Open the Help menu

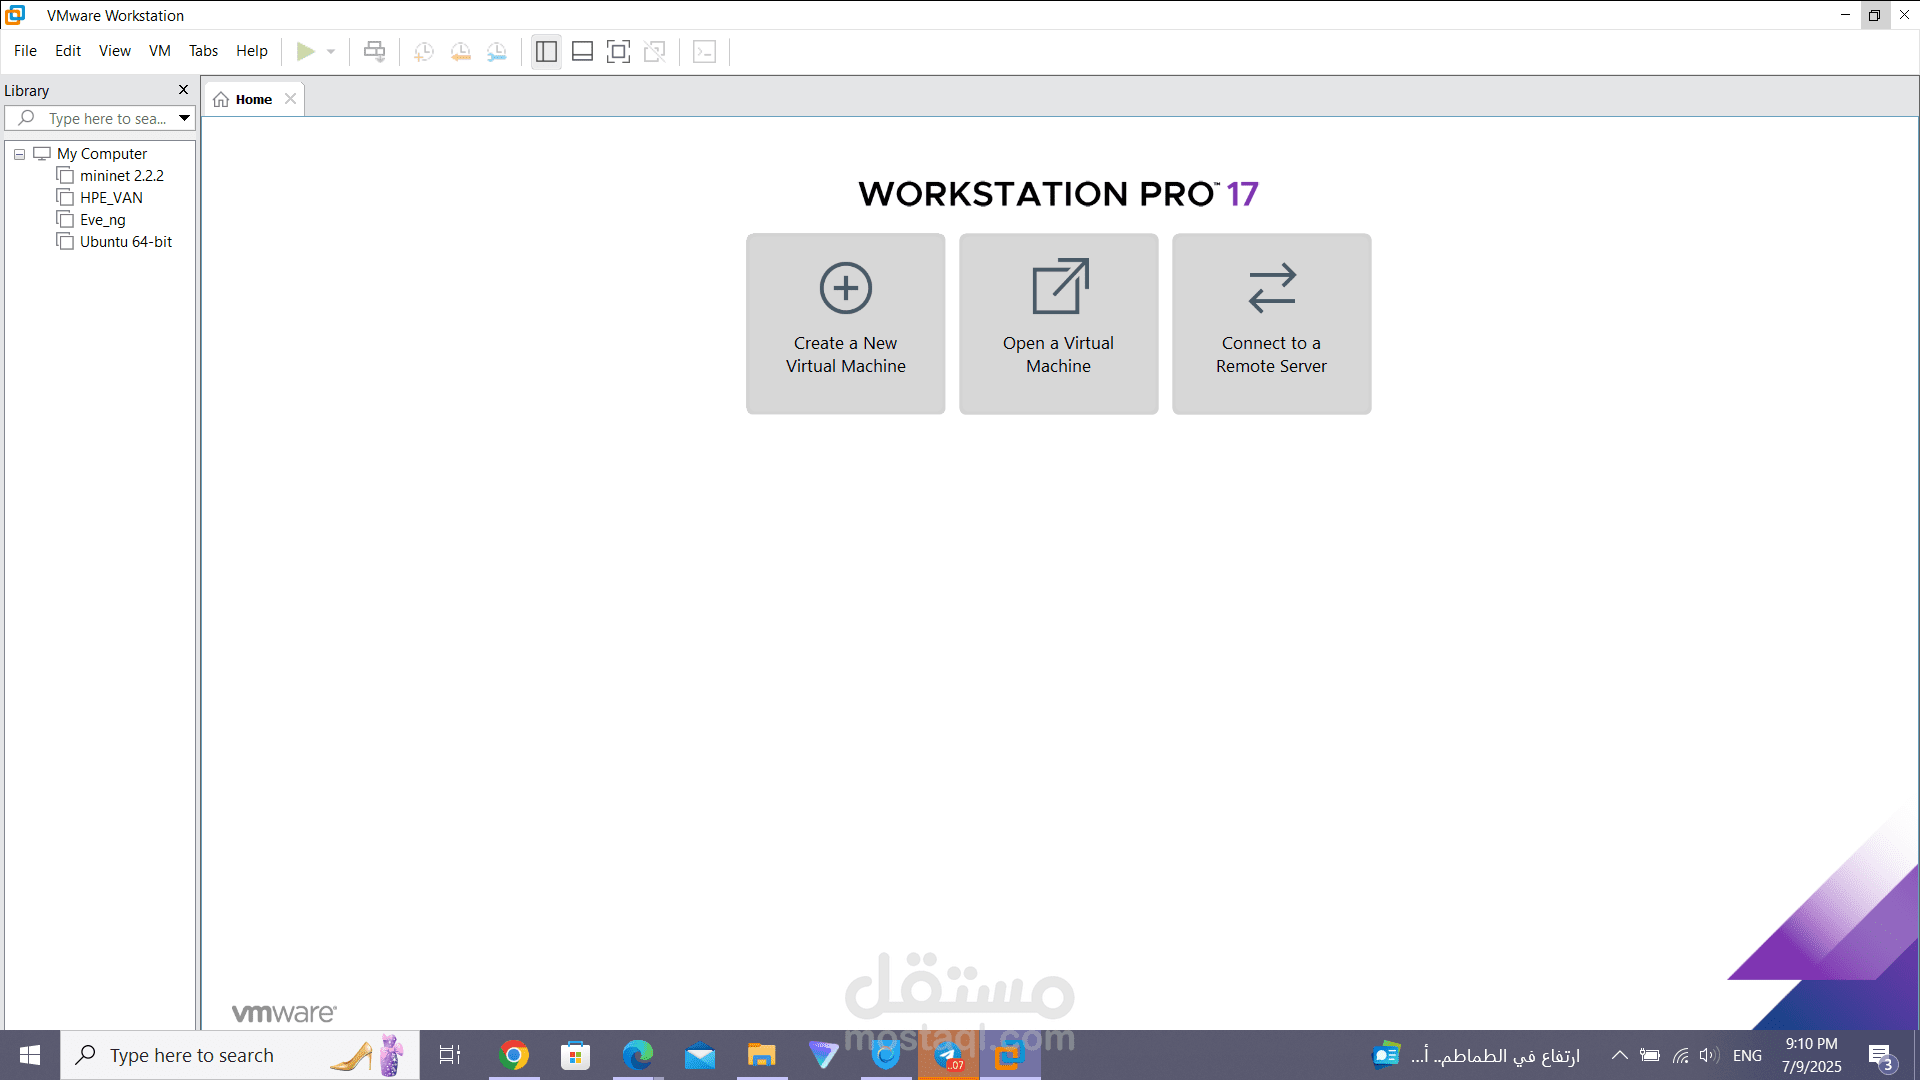[x=252, y=51]
